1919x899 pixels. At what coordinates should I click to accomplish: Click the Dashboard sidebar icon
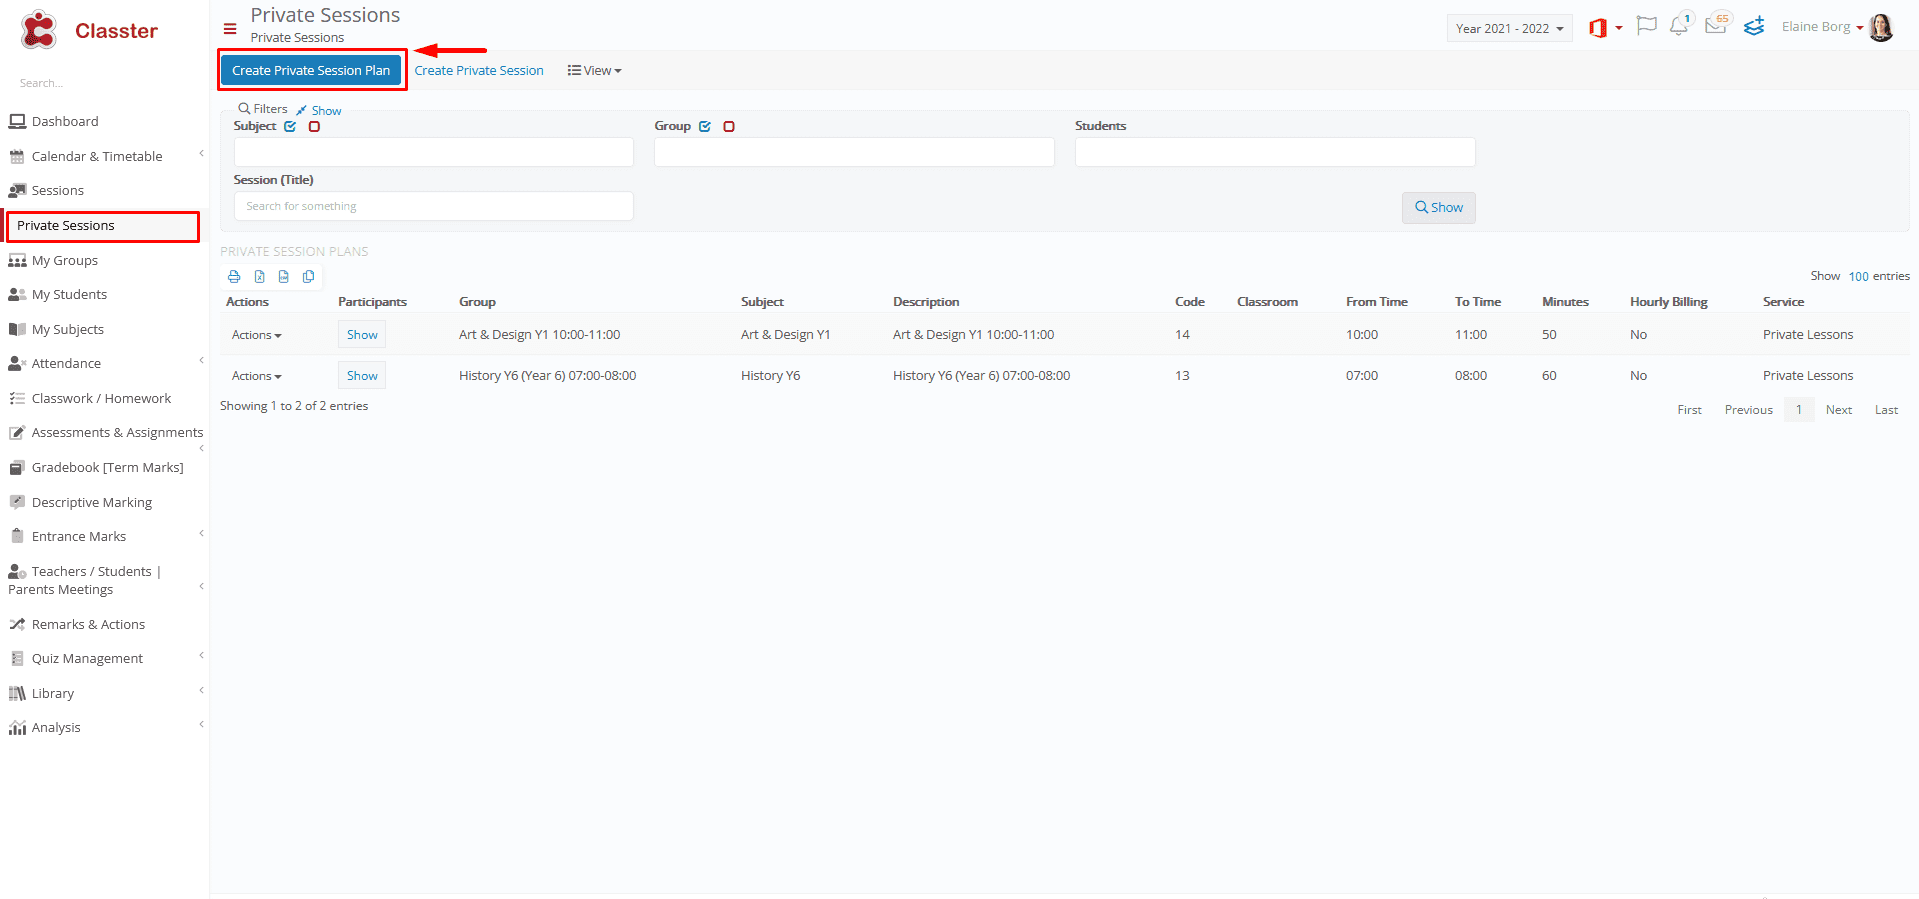[x=17, y=121]
